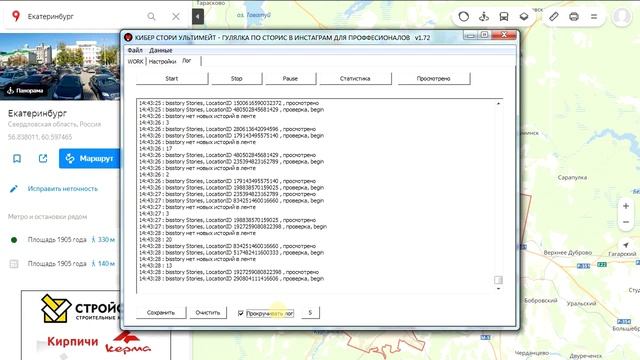Click the Start button in Кибер Стори window
The height and width of the screenshot is (360, 640).
click(x=172, y=78)
